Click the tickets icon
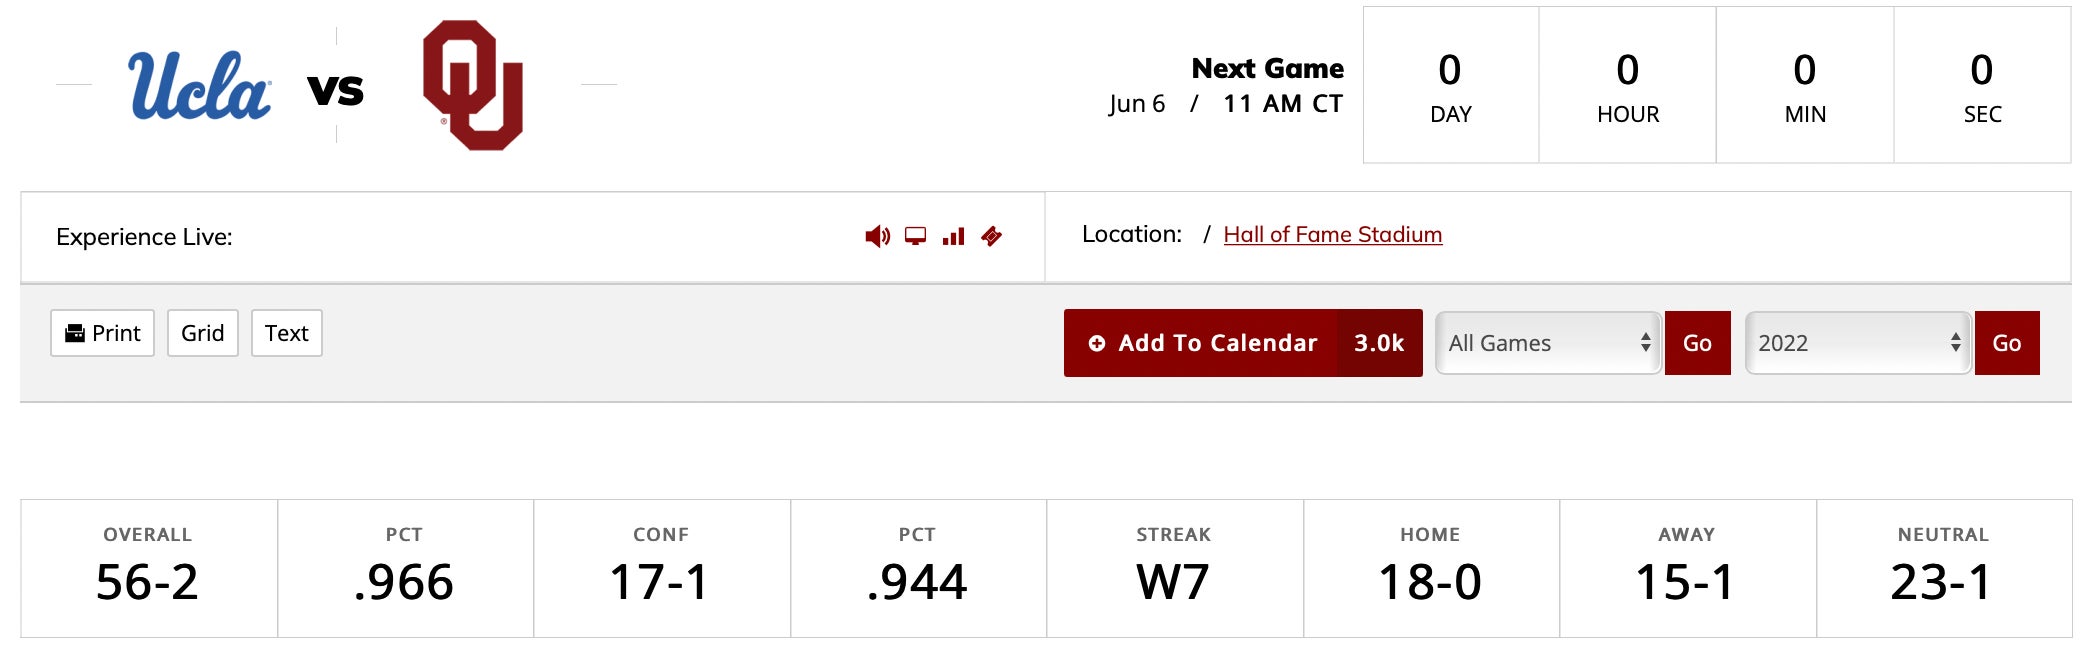This screenshot has height=654, width=2090. tap(991, 236)
